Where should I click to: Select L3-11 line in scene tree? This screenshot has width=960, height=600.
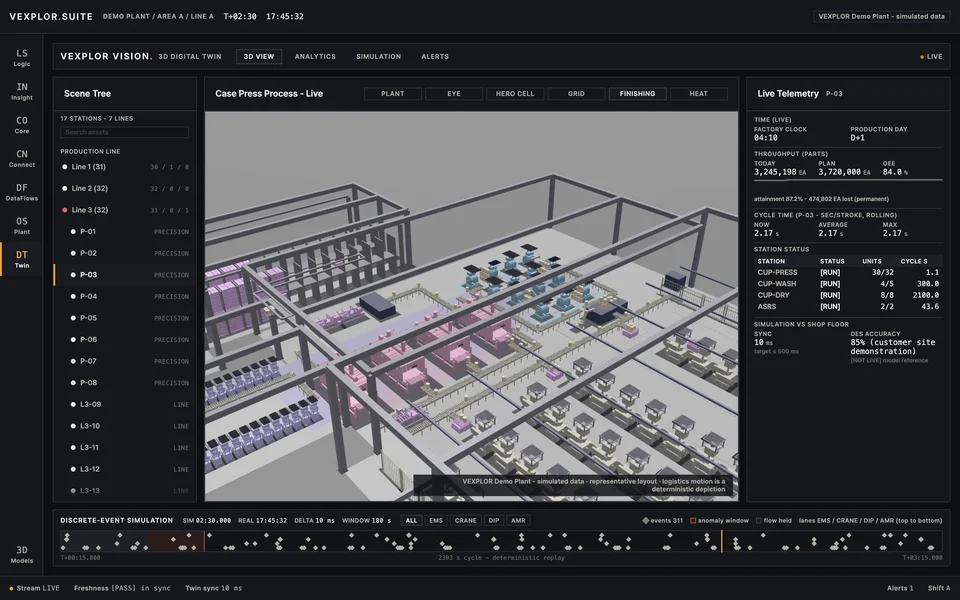point(125,448)
